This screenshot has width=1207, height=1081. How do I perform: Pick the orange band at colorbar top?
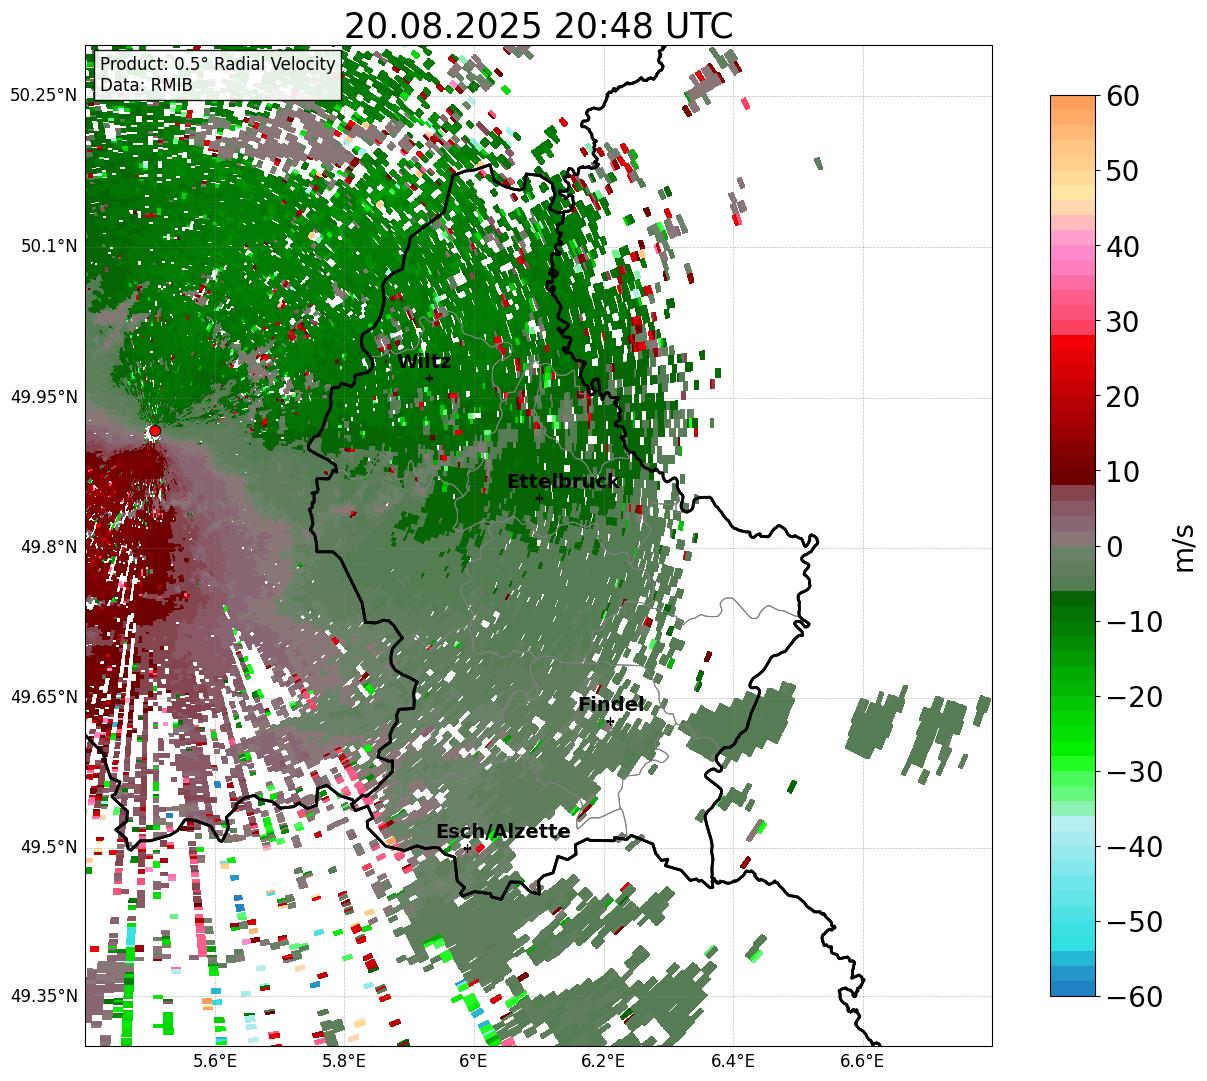pyautogui.click(x=1073, y=103)
